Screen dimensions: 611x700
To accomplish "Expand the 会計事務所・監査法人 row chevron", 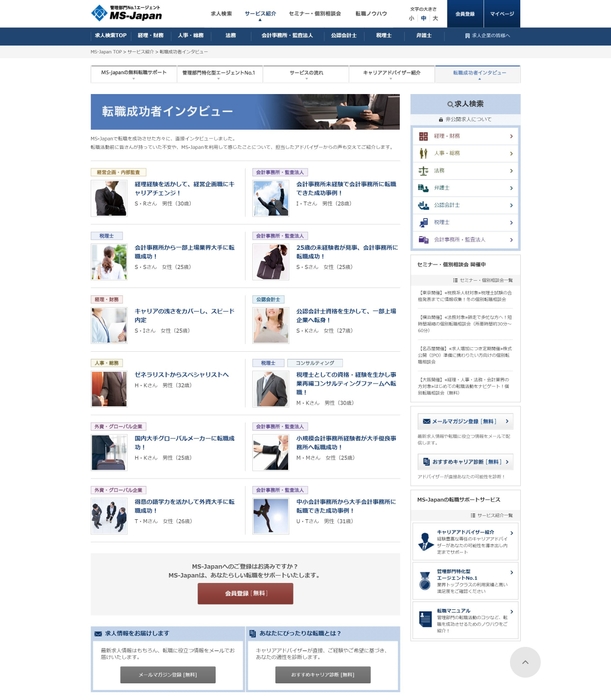I will point(511,240).
